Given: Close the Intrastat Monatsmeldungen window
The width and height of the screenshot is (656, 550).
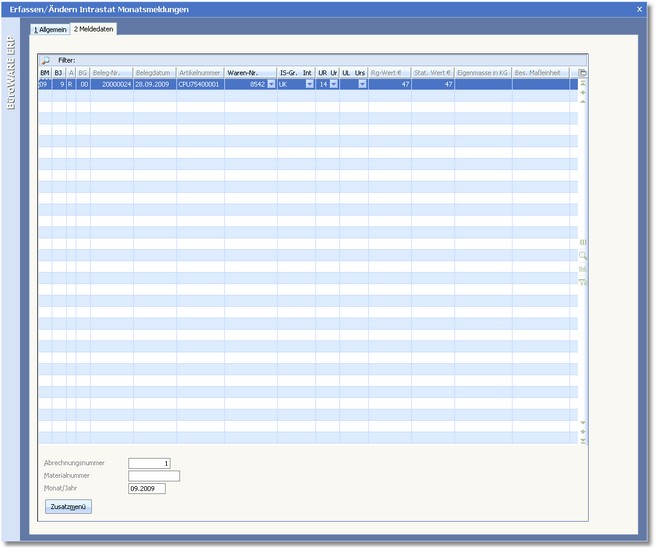Looking at the screenshot, I should coord(640,9).
